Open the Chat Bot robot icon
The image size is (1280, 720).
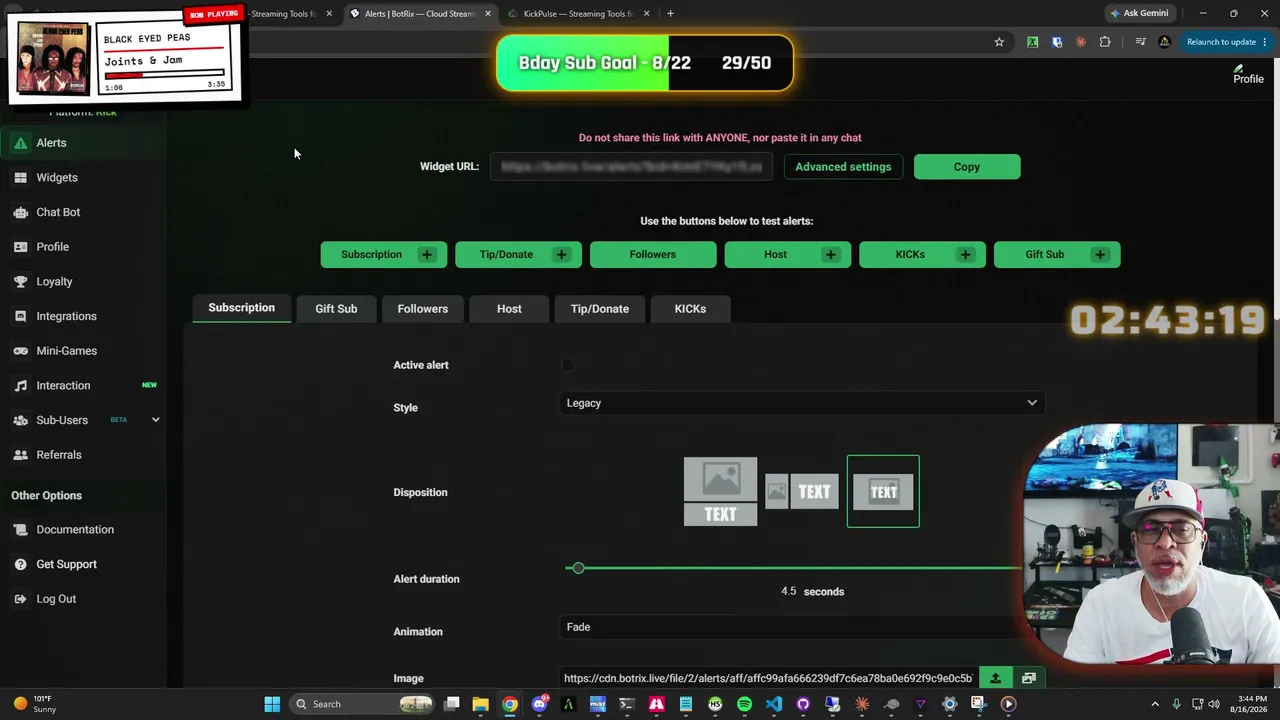pyautogui.click(x=20, y=212)
